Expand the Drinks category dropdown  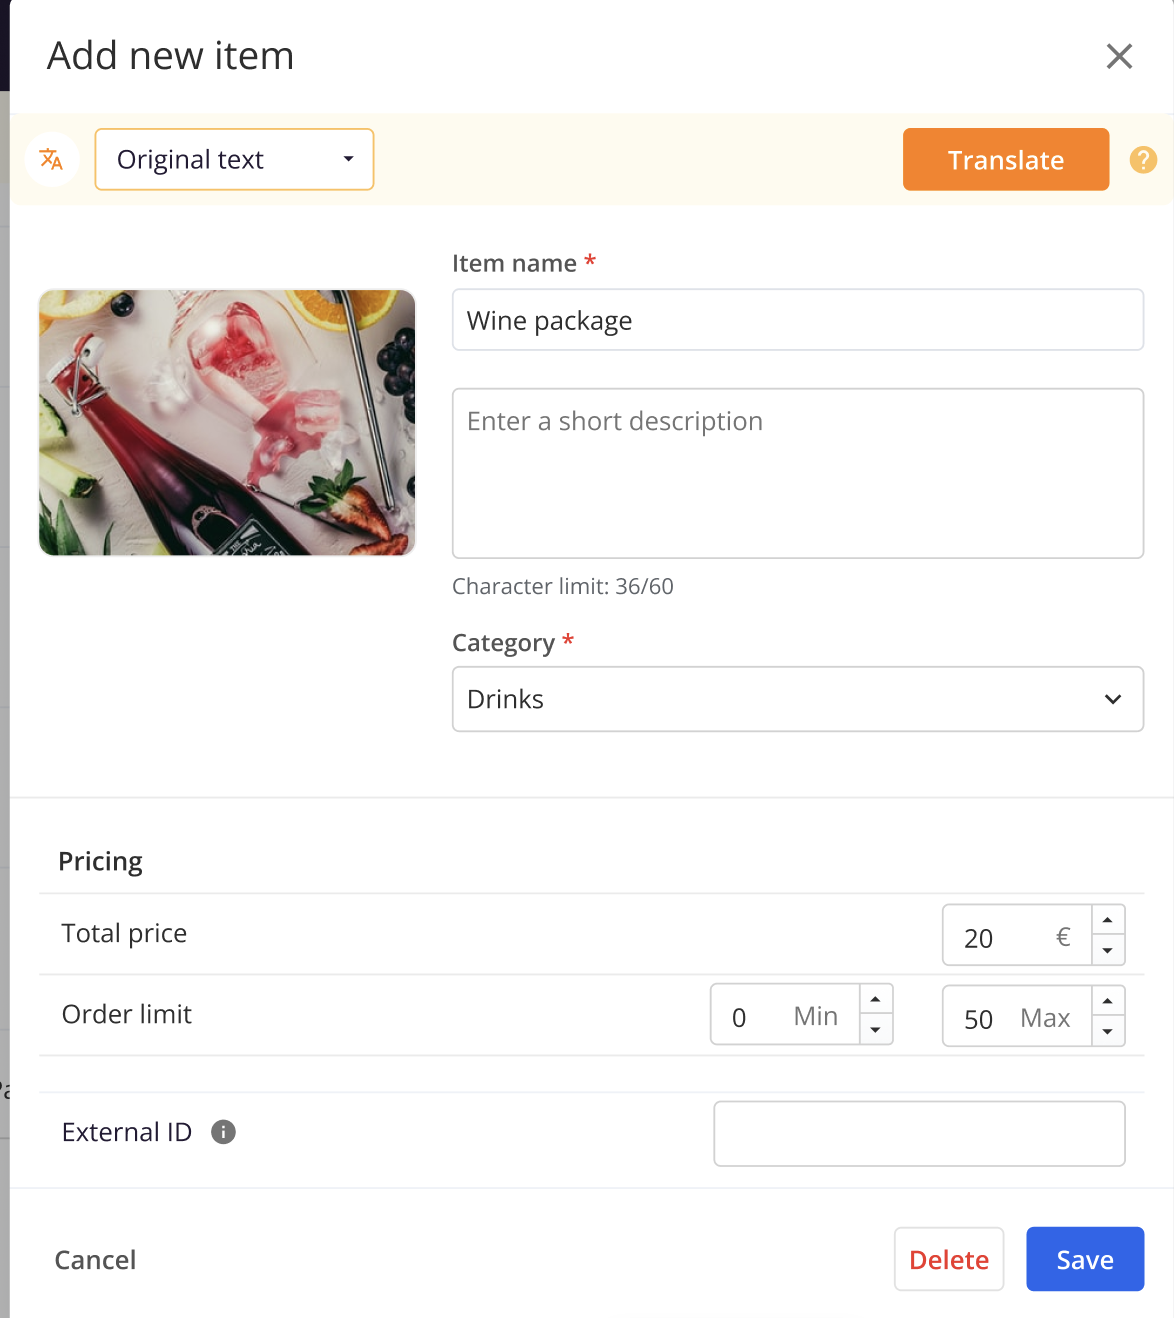(798, 699)
